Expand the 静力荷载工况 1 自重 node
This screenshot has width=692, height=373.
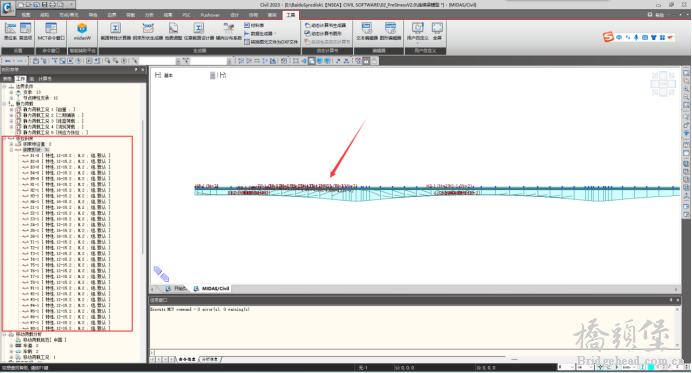click(x=11, y=109)
